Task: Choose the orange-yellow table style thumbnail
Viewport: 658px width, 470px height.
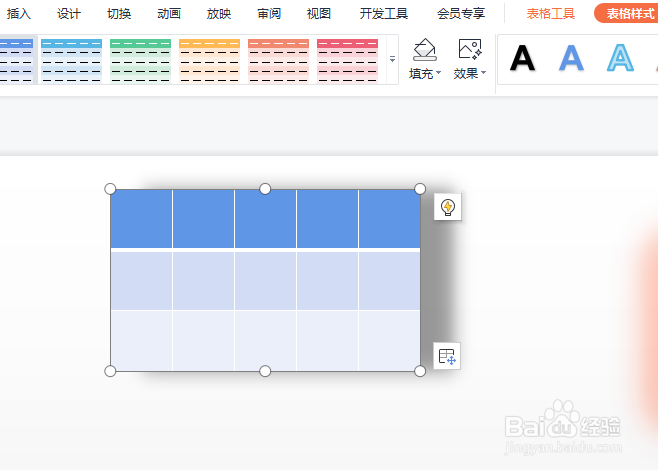Action: click(209, 60)
